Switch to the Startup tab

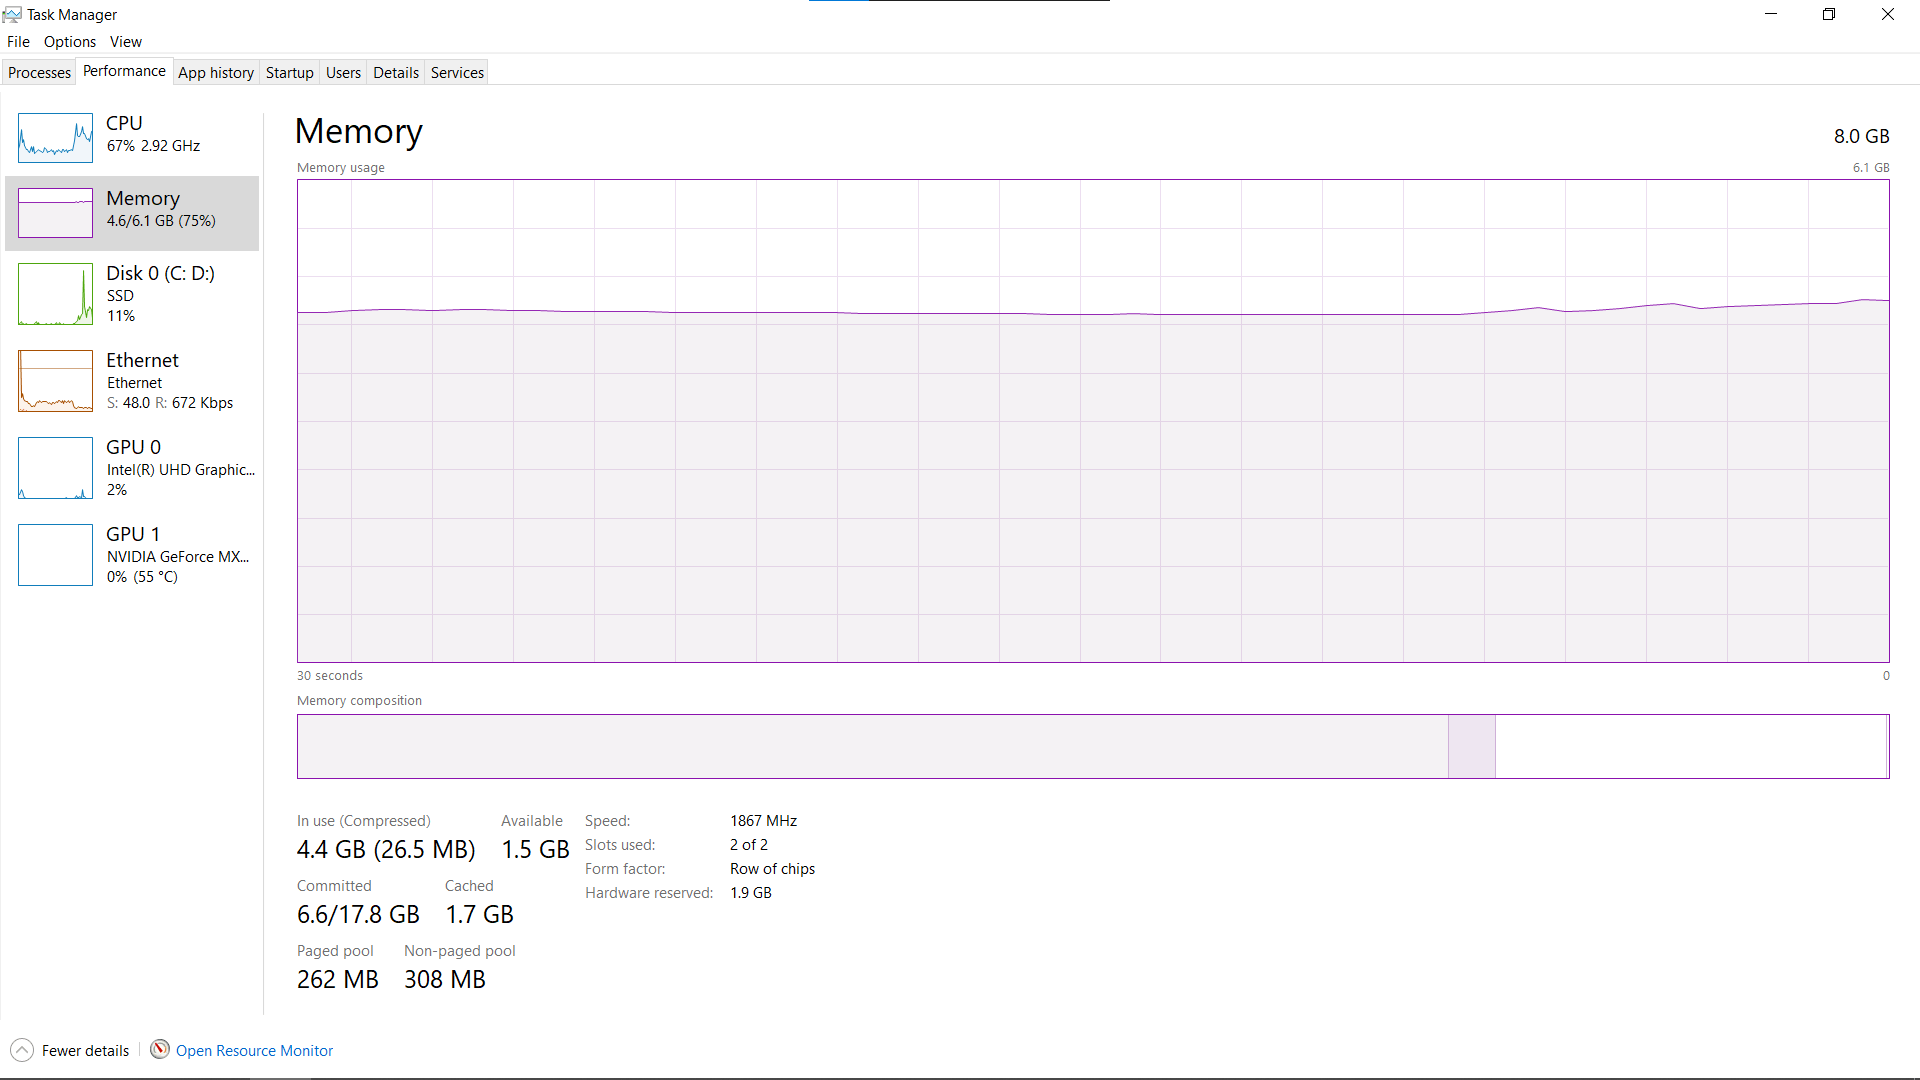coord(290,72)
